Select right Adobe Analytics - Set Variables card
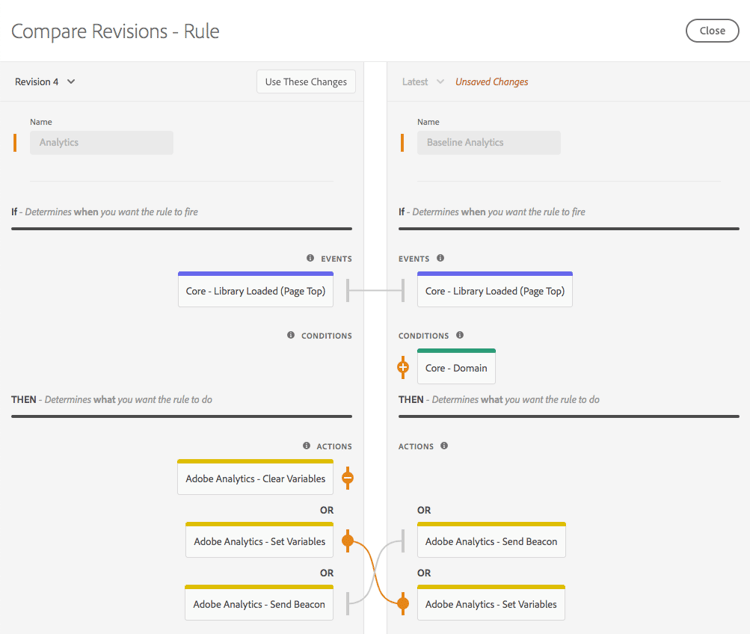Viewport: 750px width, 634px height. coord(491,603)
